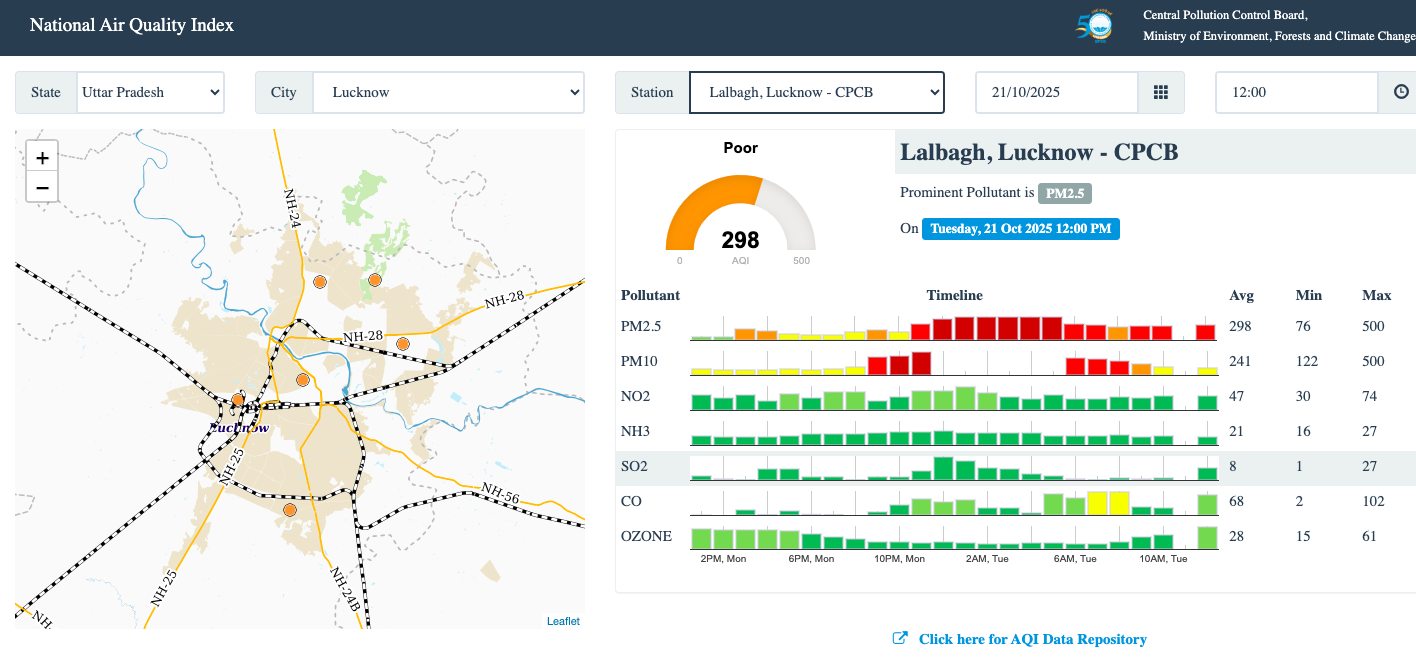The image size is (1416, 665).
Task: Zoom in on the Lucknow map
Action: [42, 158]
